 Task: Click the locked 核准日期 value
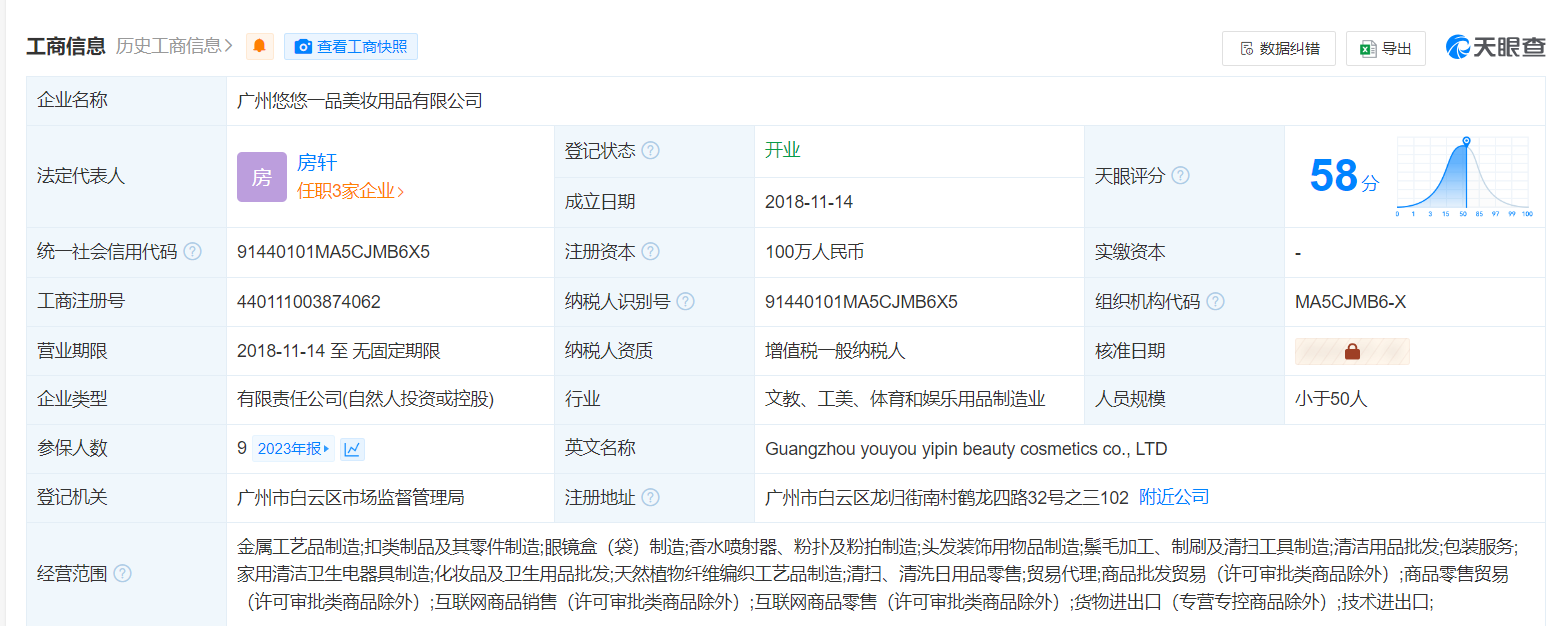(x=1352, y=351)
